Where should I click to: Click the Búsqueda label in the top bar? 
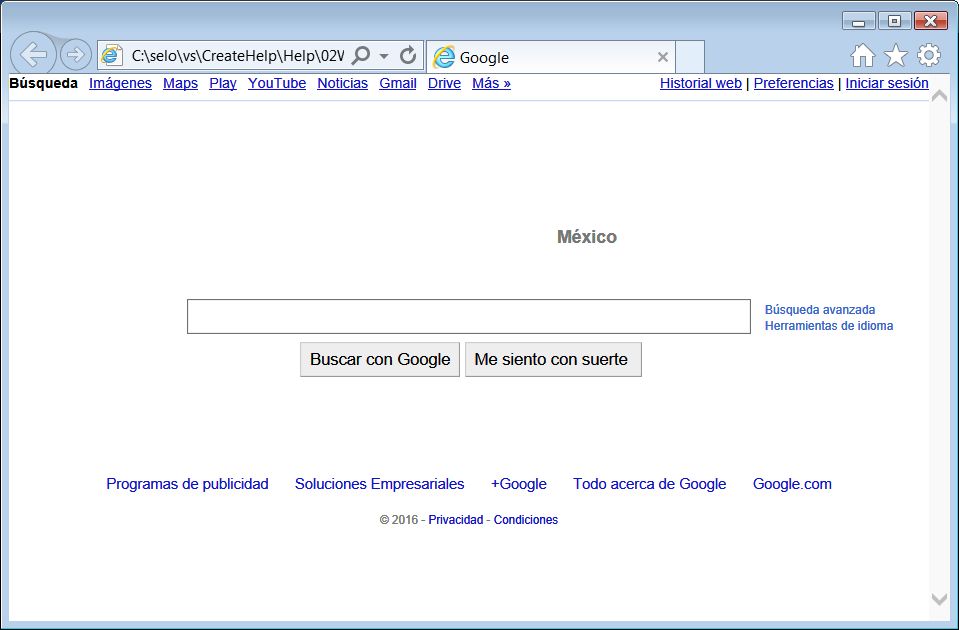pyautogui.click(x=43, y=83)
